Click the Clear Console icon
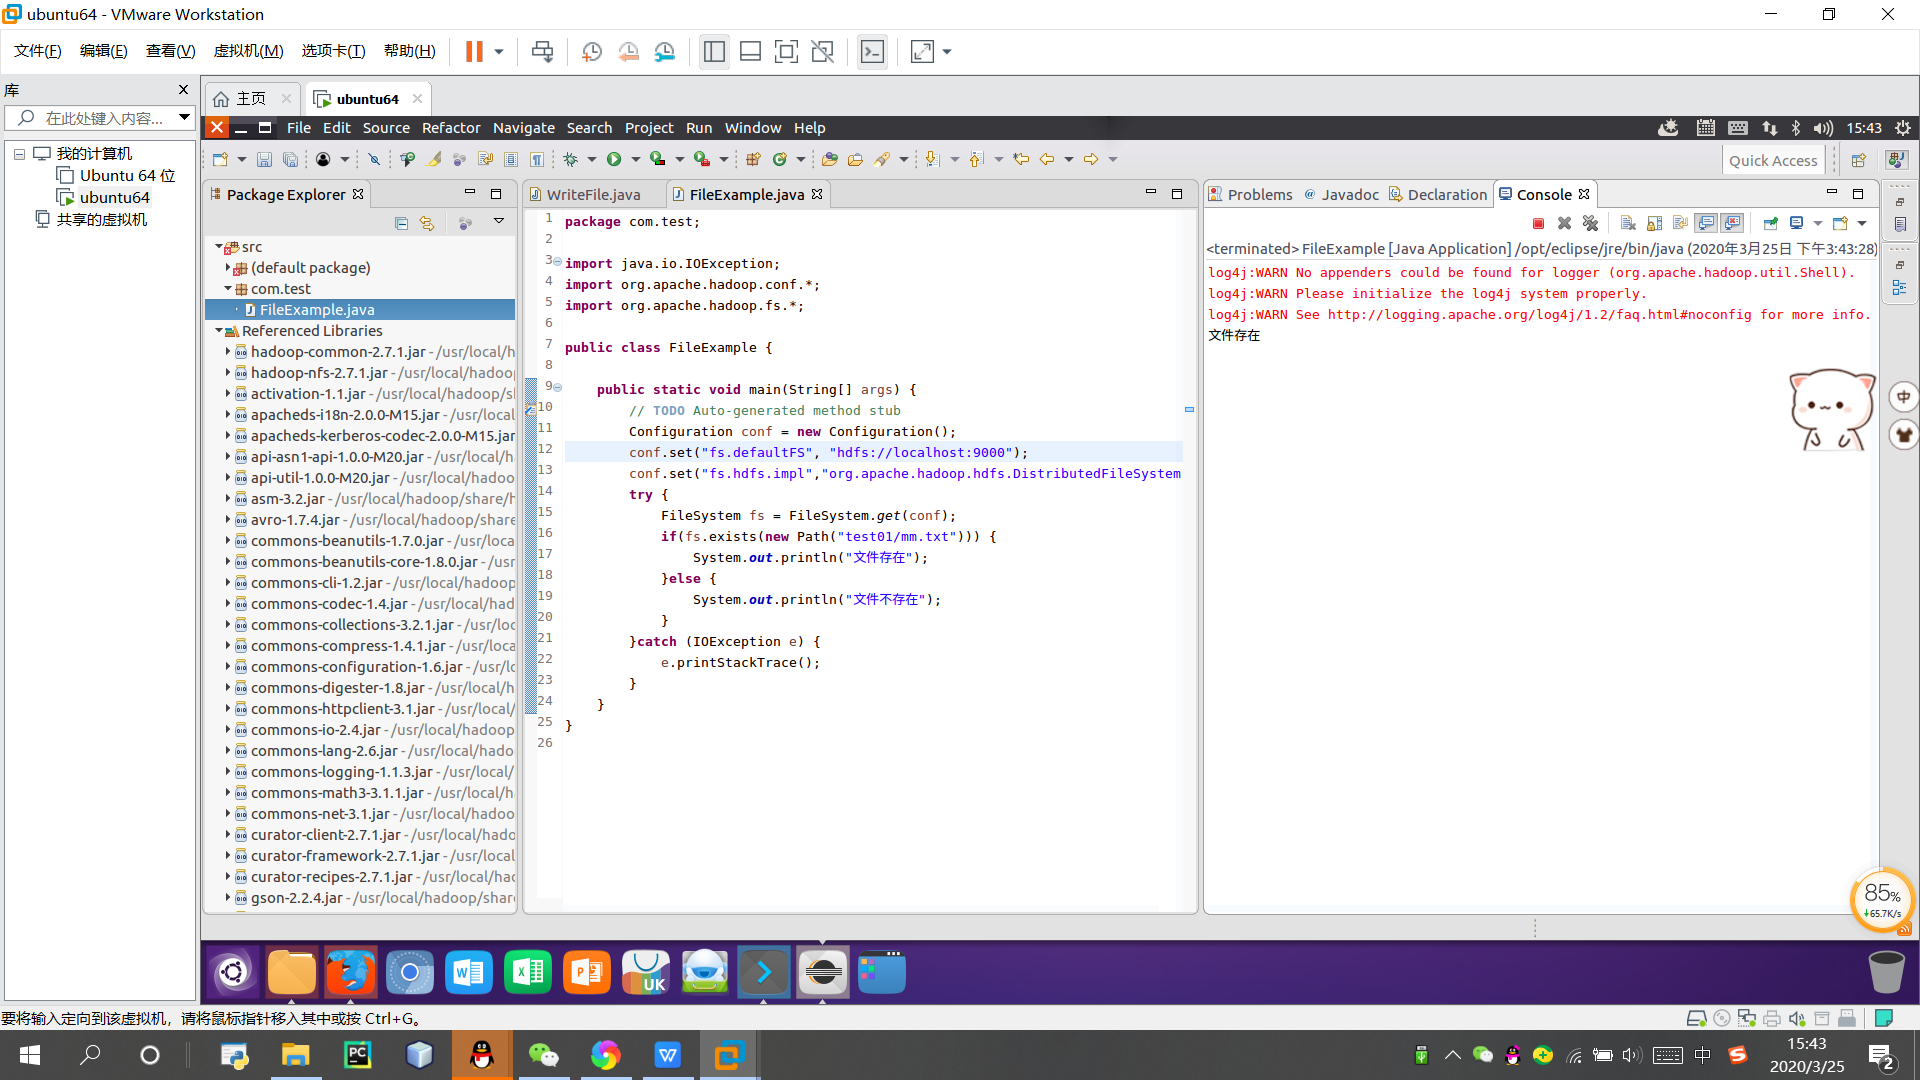Image resolution: width=1920 pixels, height=1080 pixels. click(x=1628, y=223)
